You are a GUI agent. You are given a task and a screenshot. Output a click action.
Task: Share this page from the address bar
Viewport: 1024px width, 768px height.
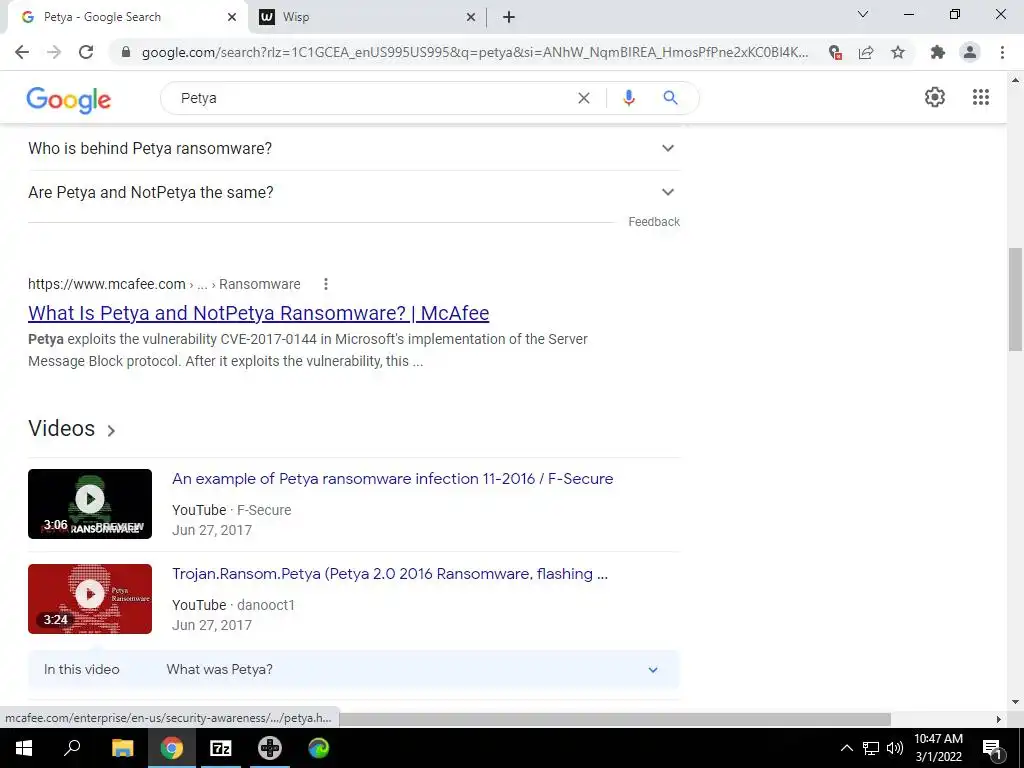click(x=866, y=52)
